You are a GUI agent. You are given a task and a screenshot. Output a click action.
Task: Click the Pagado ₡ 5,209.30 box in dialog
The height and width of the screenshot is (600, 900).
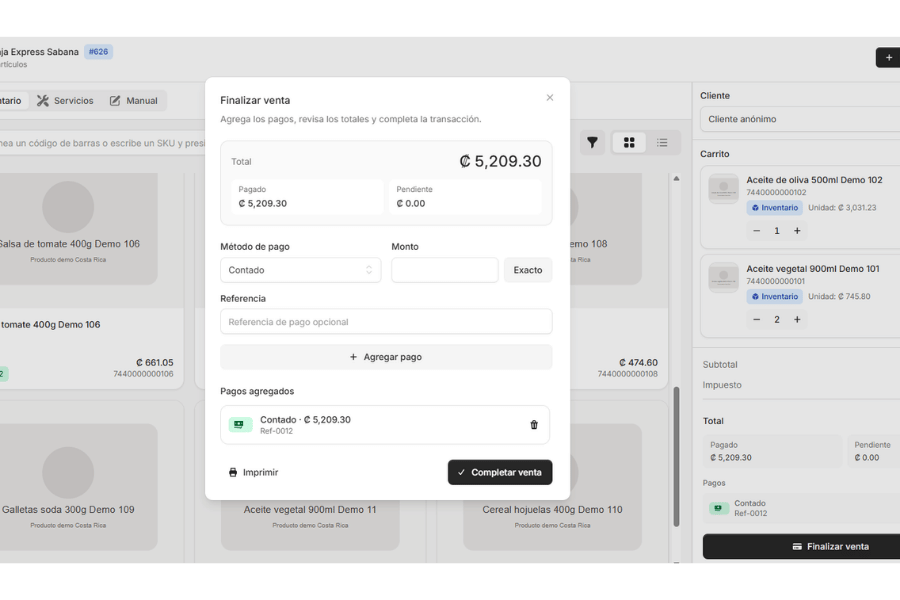[x=307, y=197]
